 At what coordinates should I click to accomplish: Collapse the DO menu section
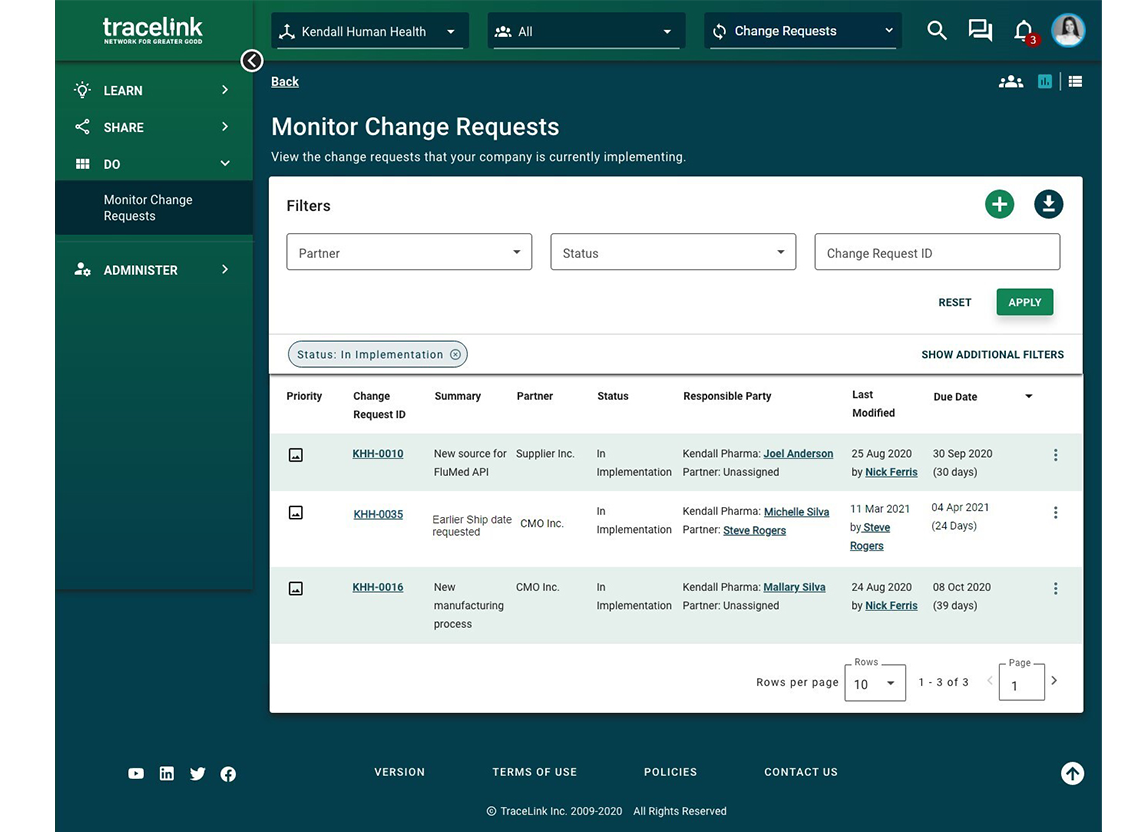pos(153,164)
